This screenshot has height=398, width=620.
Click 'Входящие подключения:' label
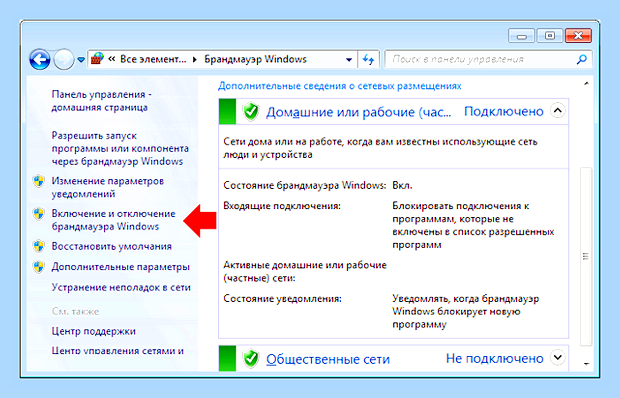(x=282, y=206)
